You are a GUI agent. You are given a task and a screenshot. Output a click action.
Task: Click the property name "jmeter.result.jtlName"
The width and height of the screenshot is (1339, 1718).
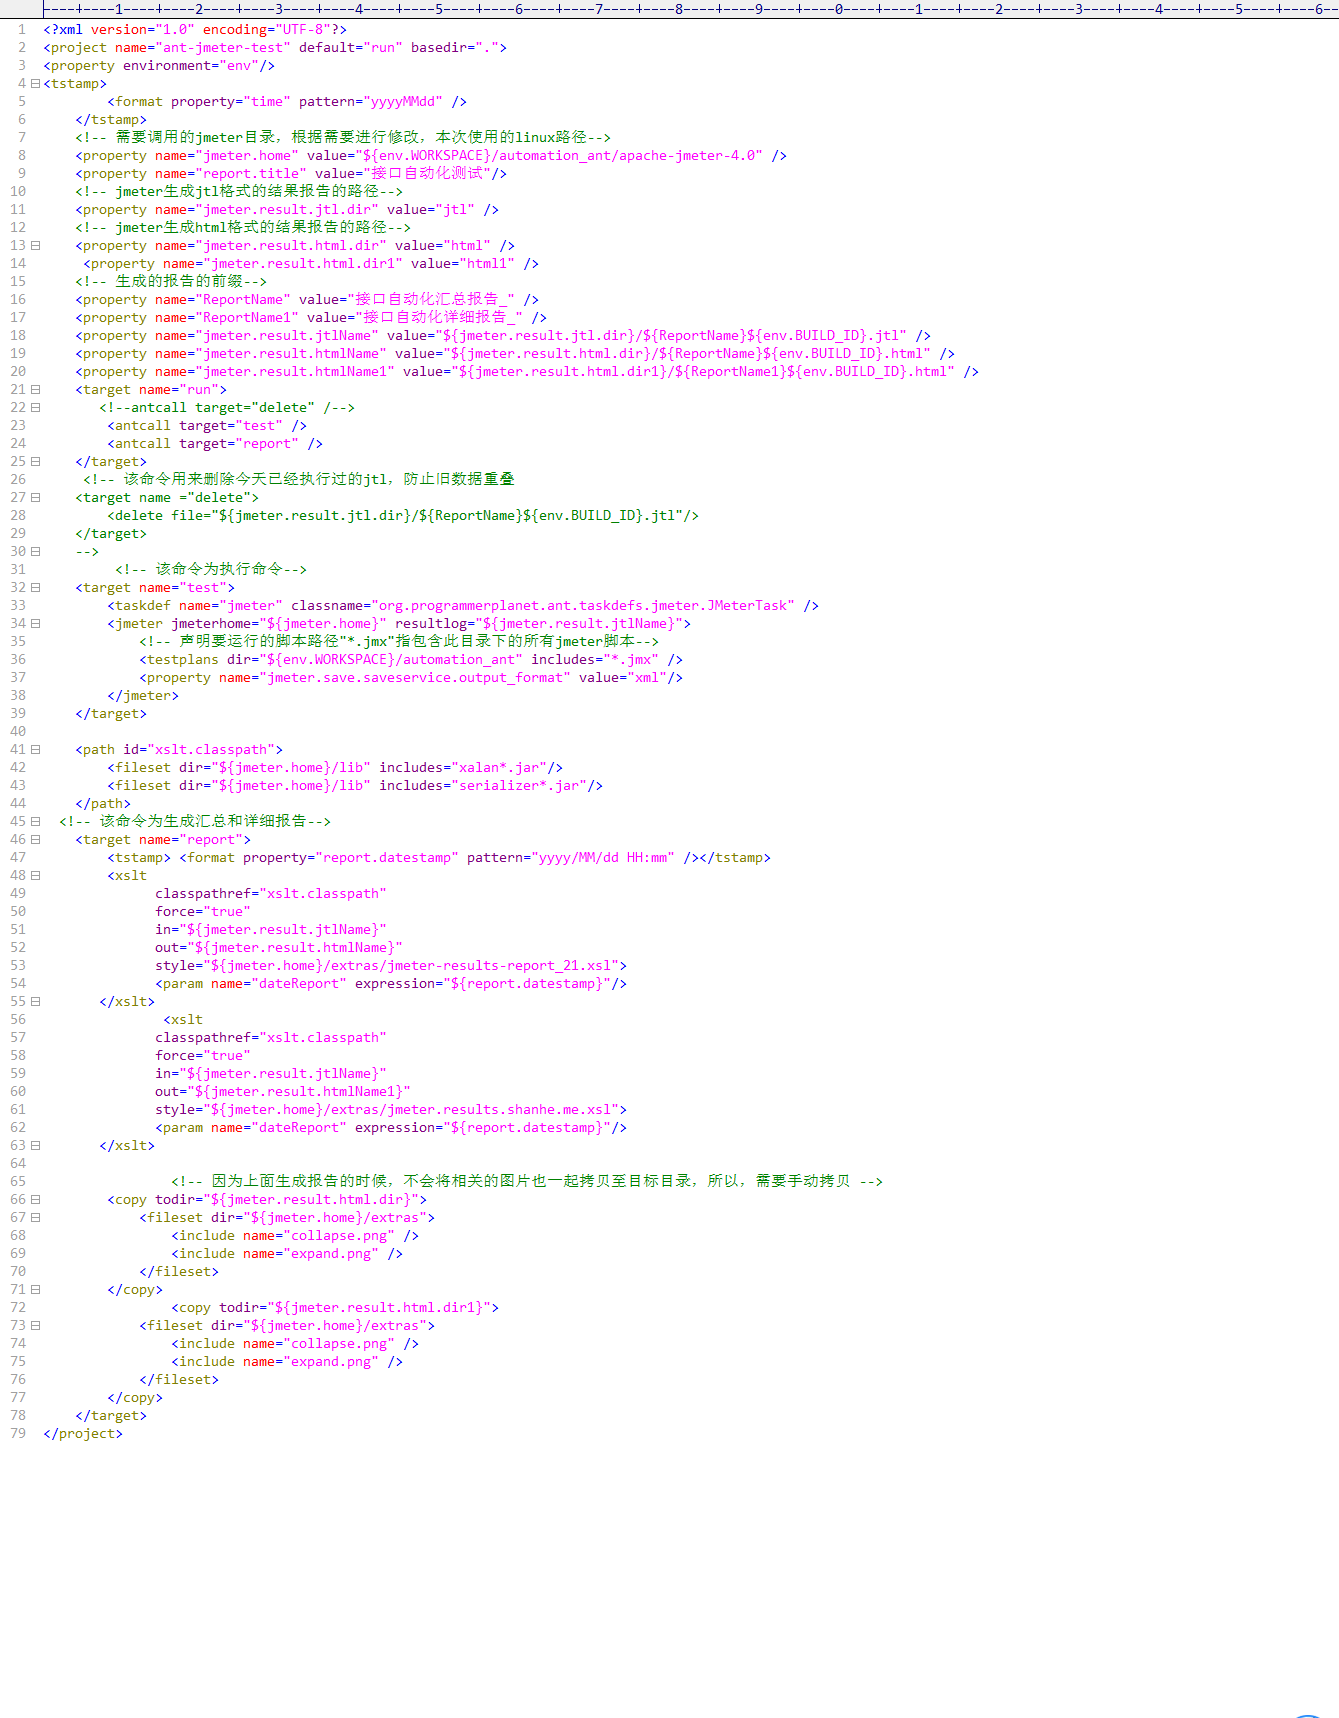(287, 336)
